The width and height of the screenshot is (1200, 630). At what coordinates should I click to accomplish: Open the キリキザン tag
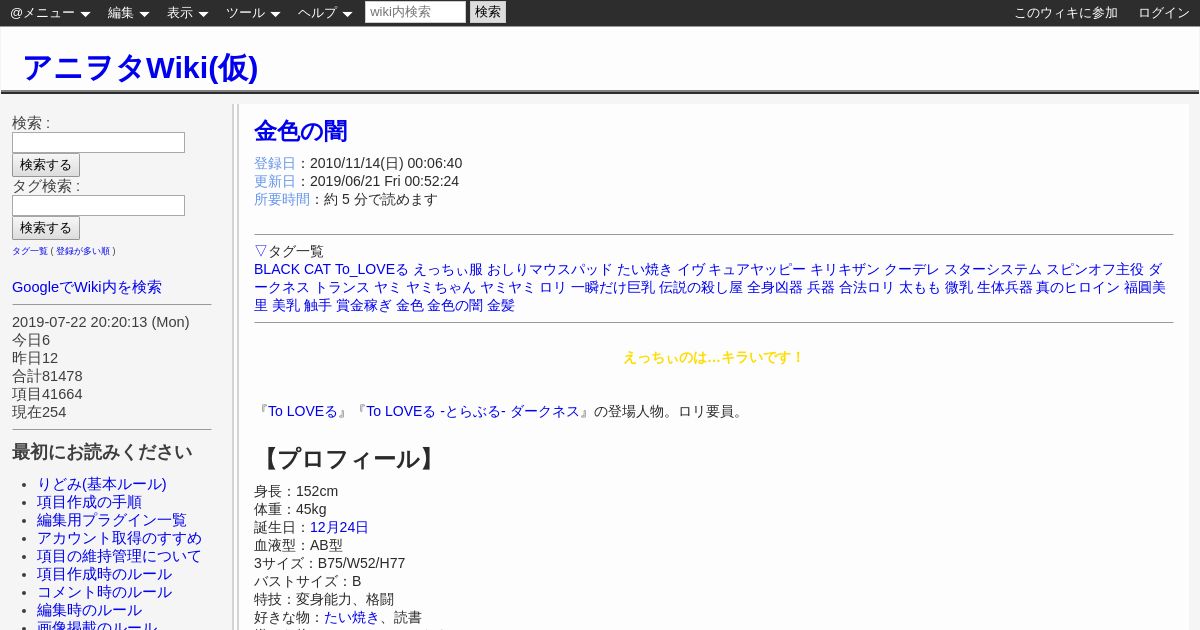845,269
